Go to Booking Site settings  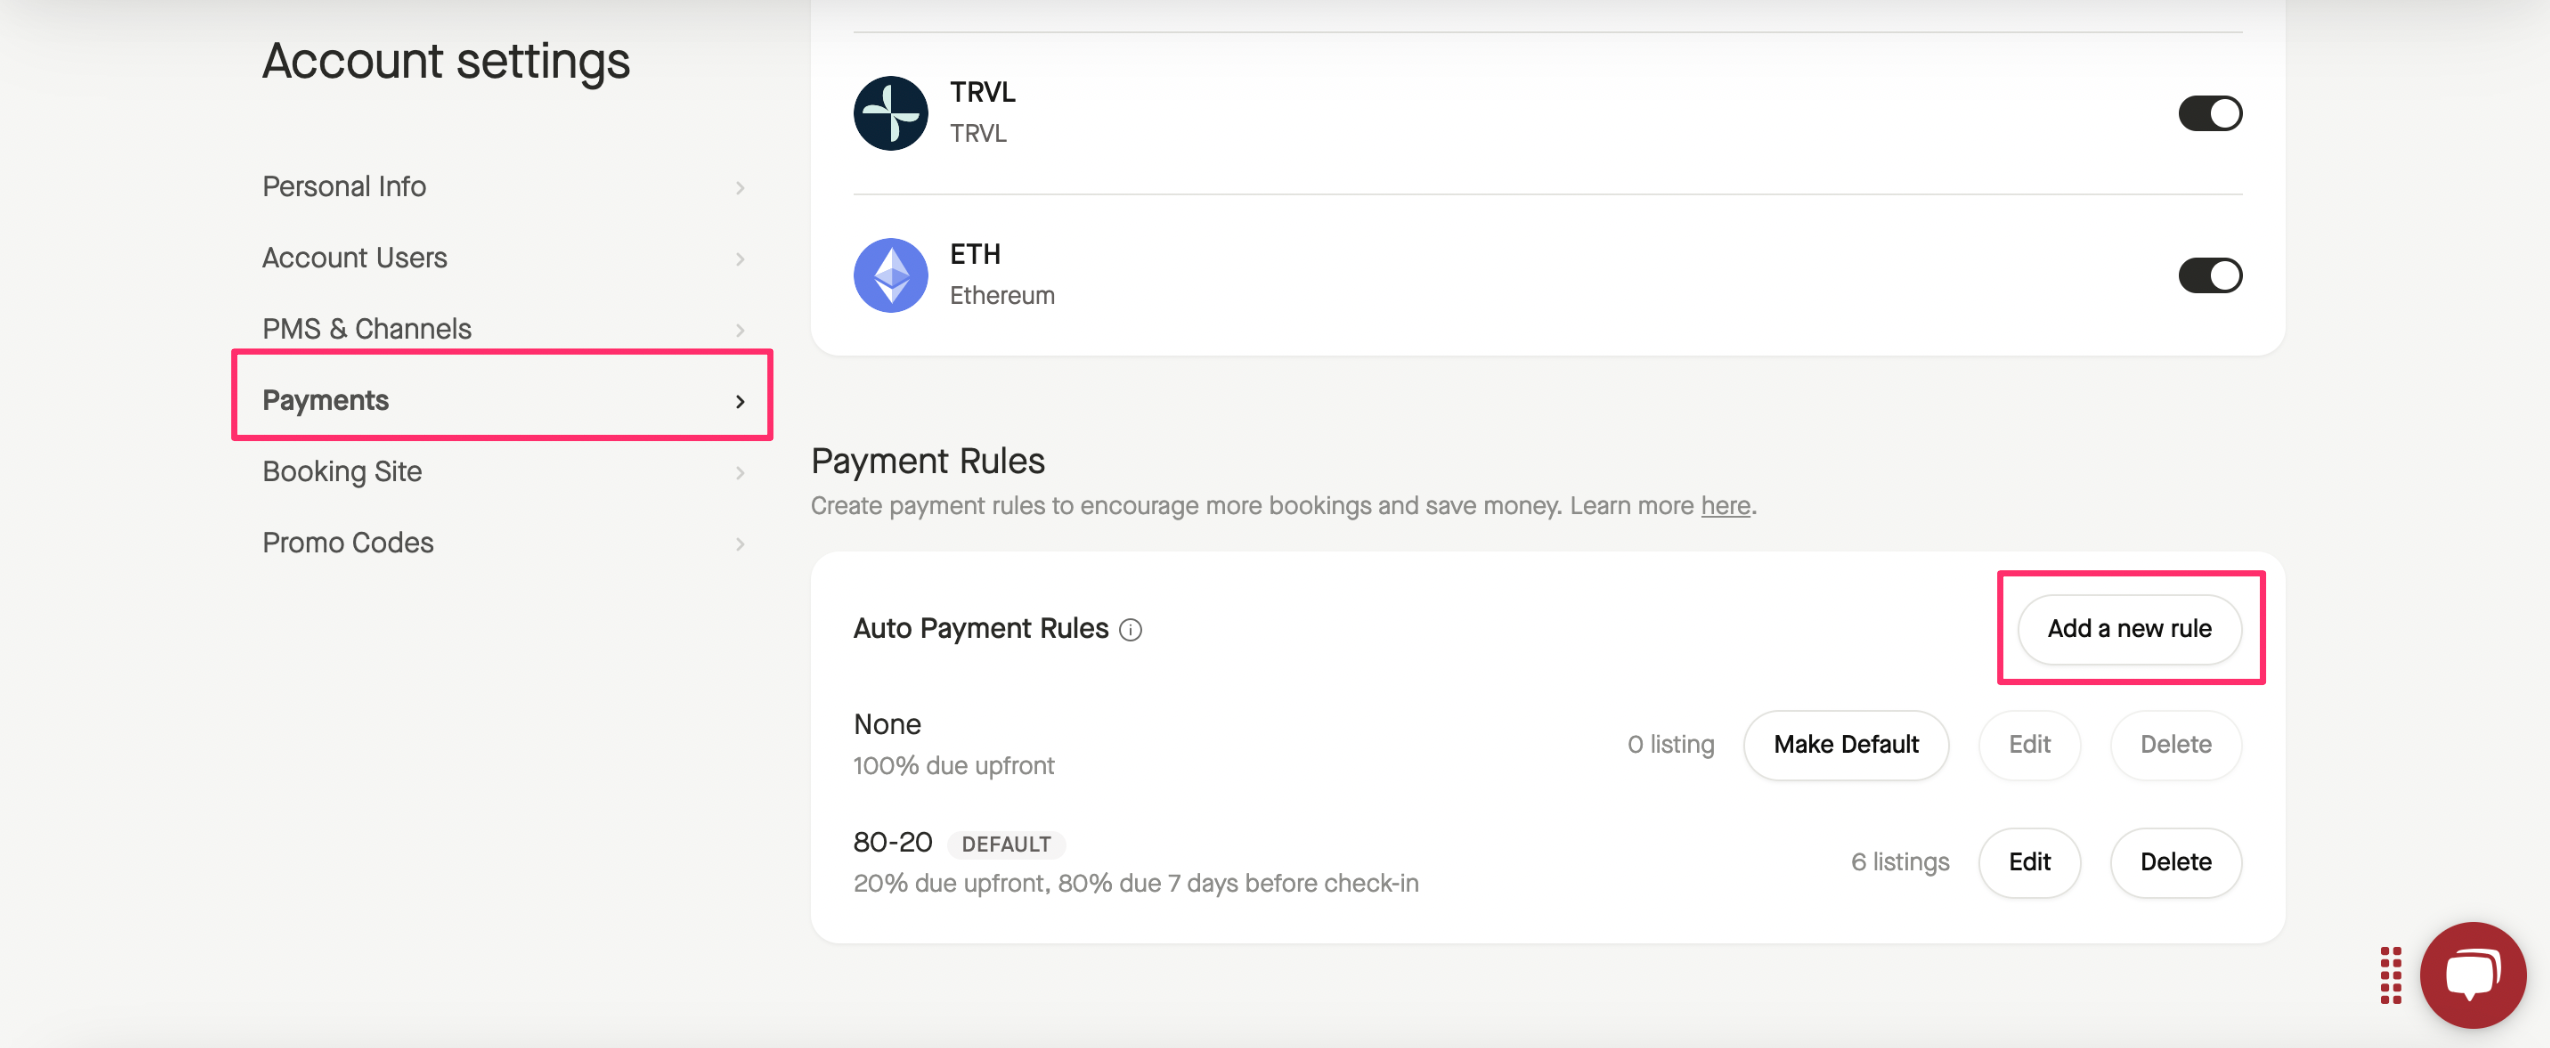pos(342,471)
